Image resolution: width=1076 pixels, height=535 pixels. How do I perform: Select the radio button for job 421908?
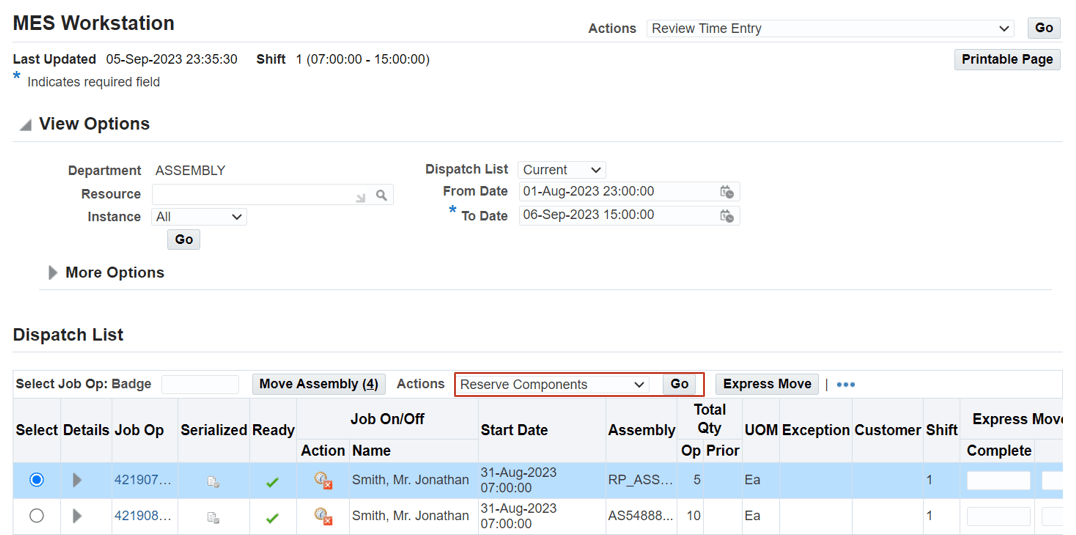pos(36,515)
